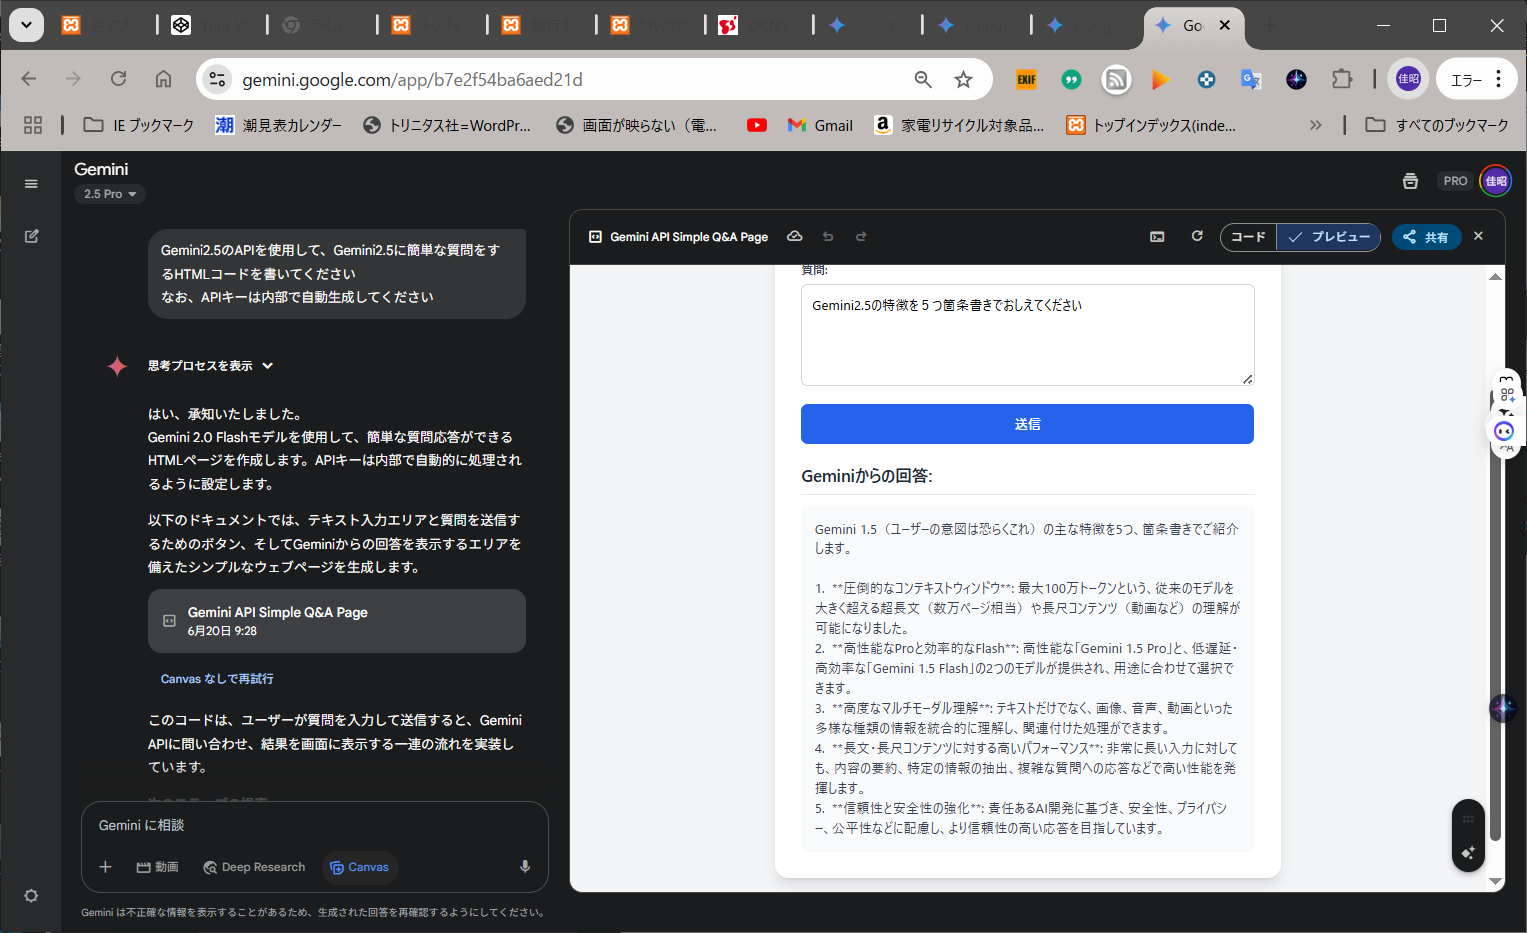Start a new chat with the compose icon
This screenshot has width=1527, height=933.
click(x=31, y=236)
